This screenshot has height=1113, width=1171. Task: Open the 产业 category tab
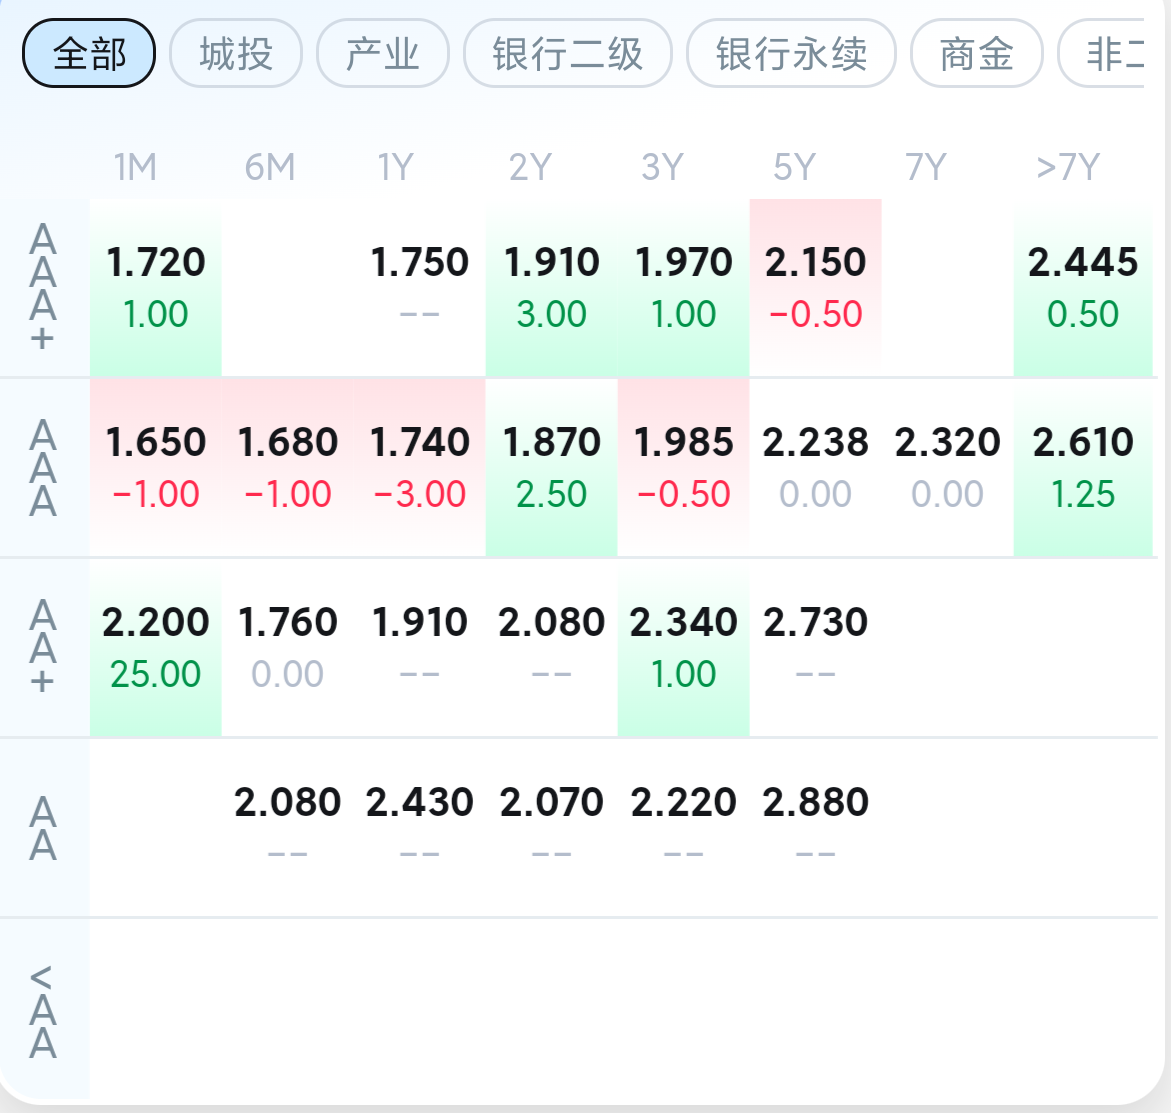[x=383, y=53]
